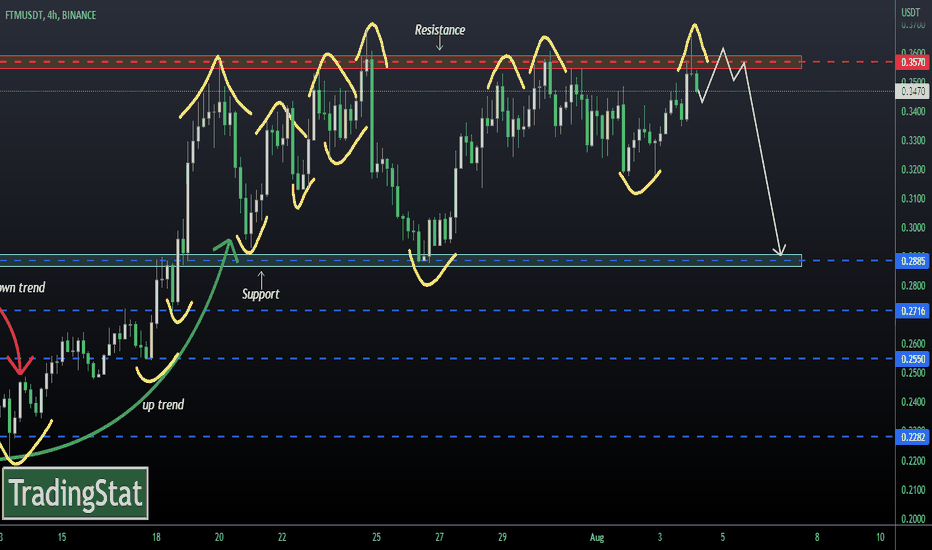Click the 0.3100 price axis tick
Image resolution: width=932 pixels, height=550 pixels.
(913, 199)
